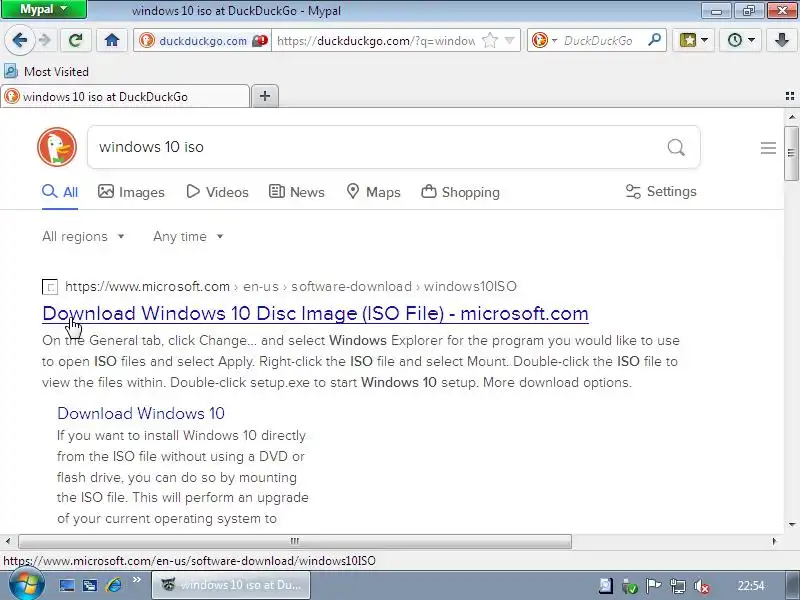Open a new tab with the plus button
The image size is (800, 600).
(265, 96)
